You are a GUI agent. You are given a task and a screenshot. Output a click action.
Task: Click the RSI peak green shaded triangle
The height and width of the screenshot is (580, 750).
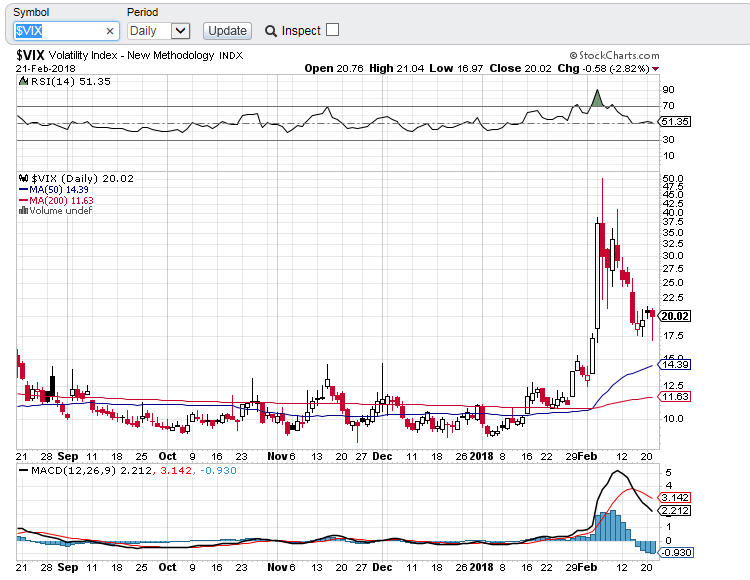coord(597,98)
